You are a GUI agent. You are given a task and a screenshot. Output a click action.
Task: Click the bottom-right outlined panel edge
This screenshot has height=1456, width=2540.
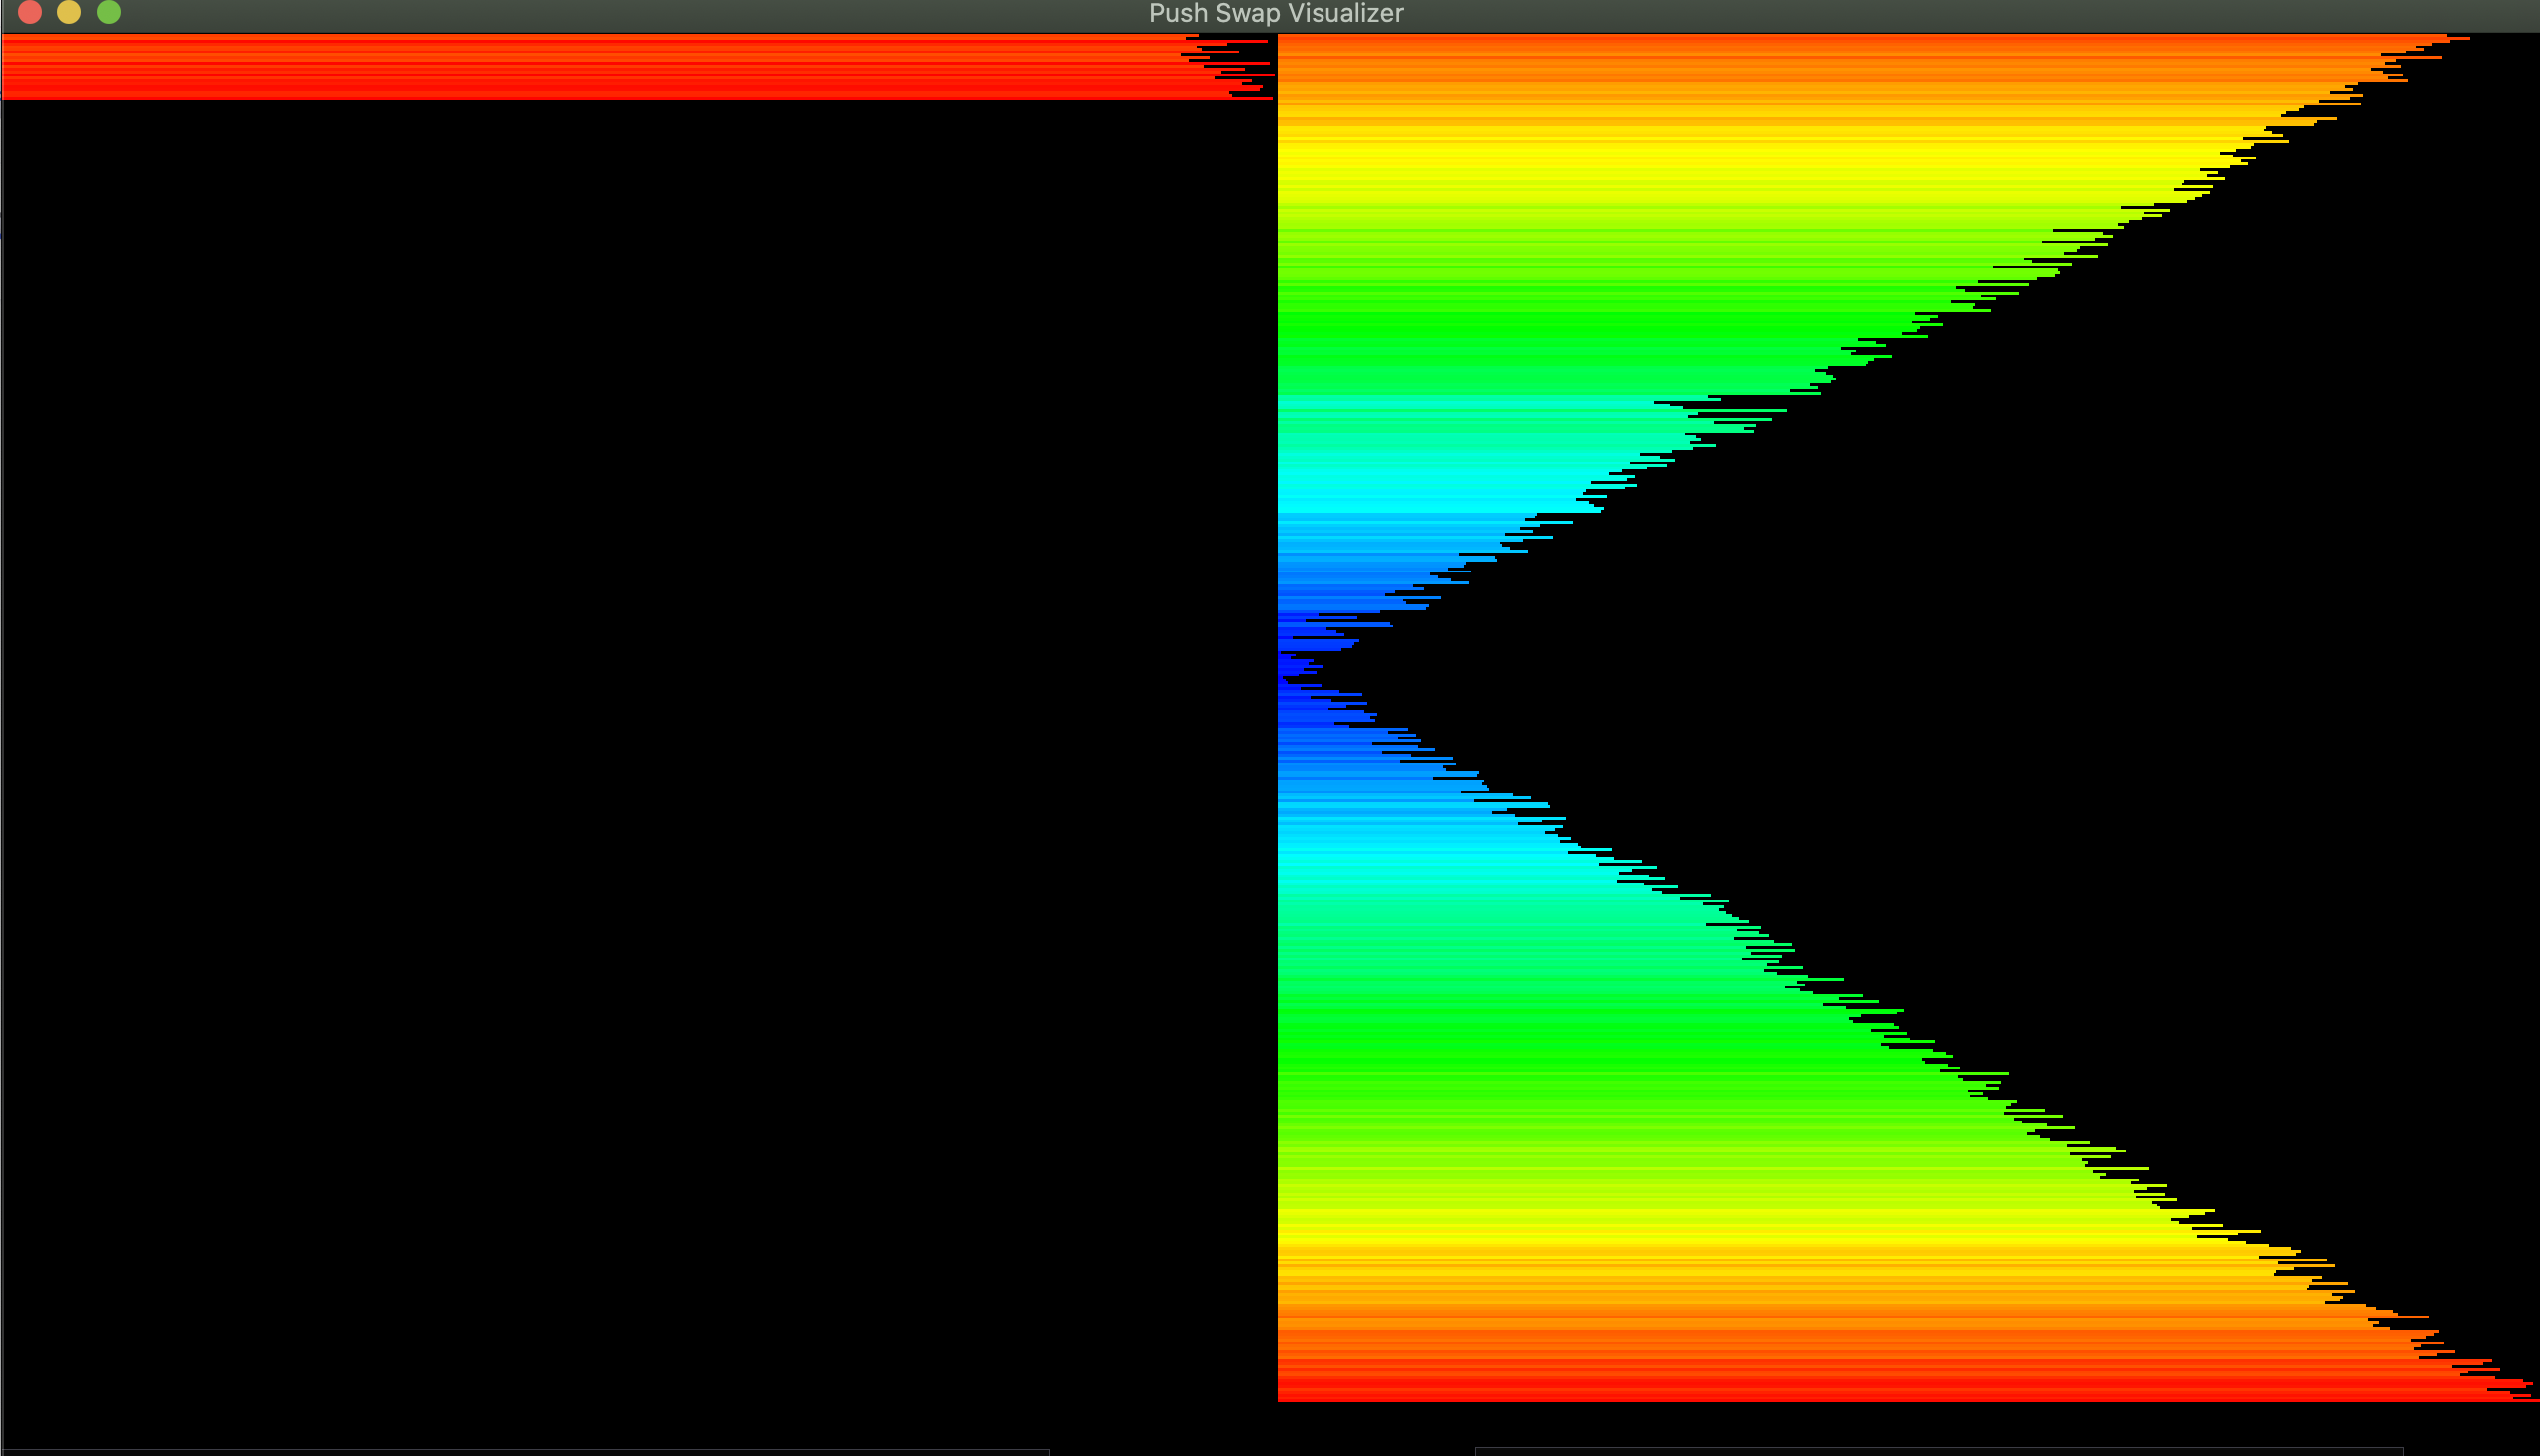coord(1938,1450)
